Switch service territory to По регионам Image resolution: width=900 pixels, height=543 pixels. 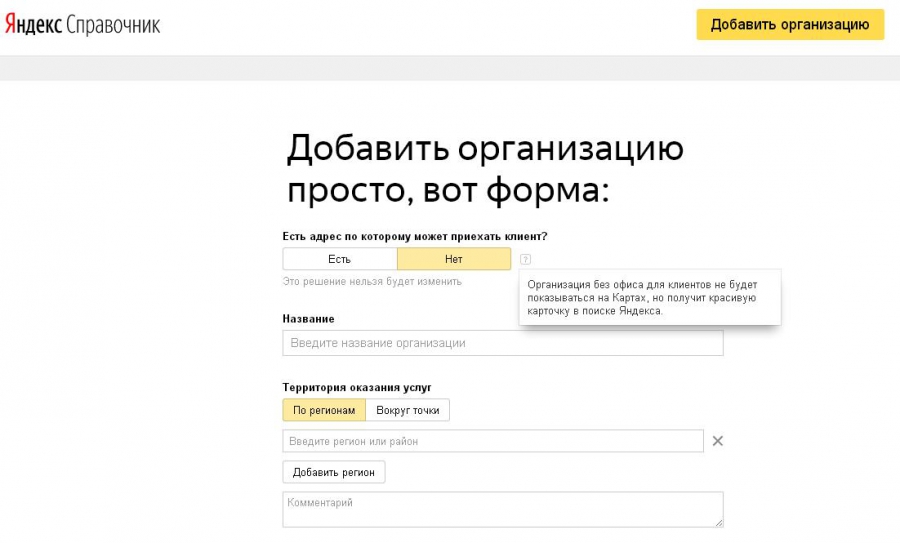324,410
